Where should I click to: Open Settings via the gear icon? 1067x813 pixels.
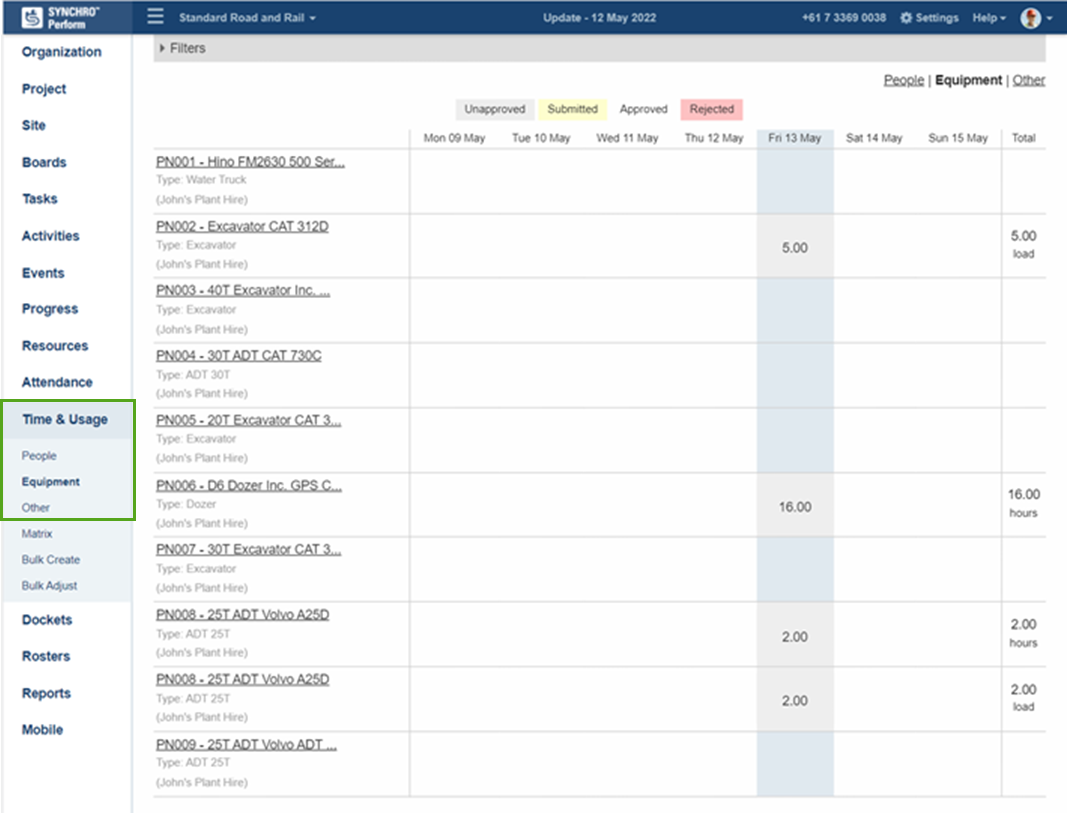(x=929, y=17)
